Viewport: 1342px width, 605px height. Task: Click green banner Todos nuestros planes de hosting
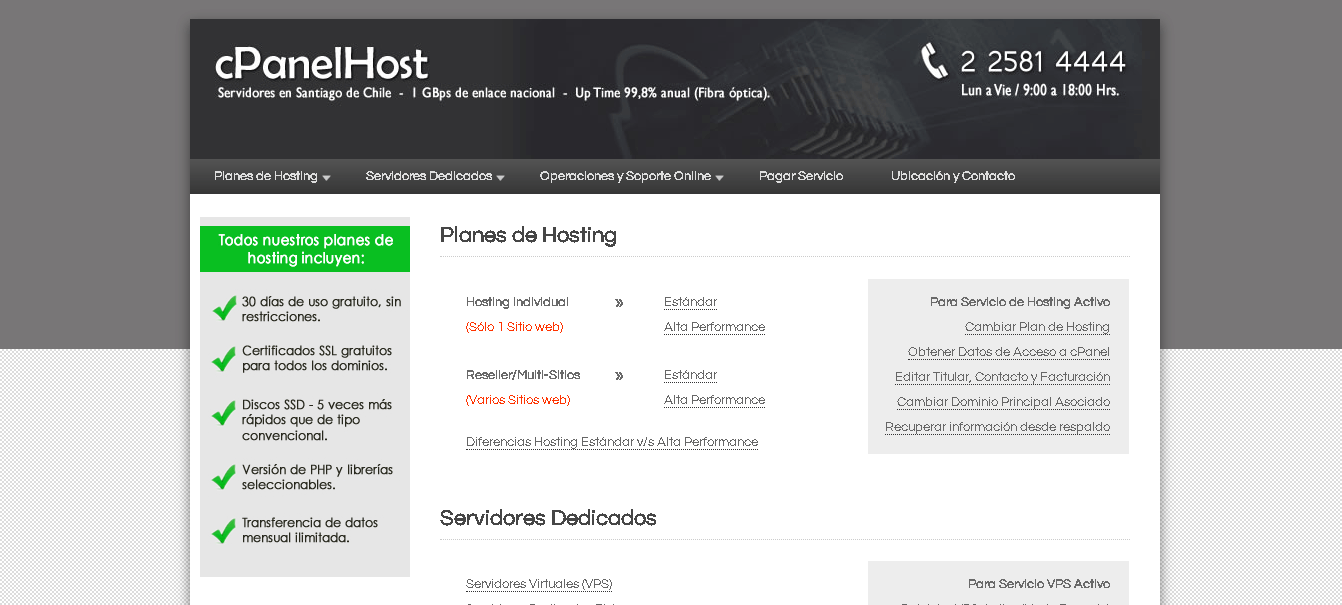305,249
